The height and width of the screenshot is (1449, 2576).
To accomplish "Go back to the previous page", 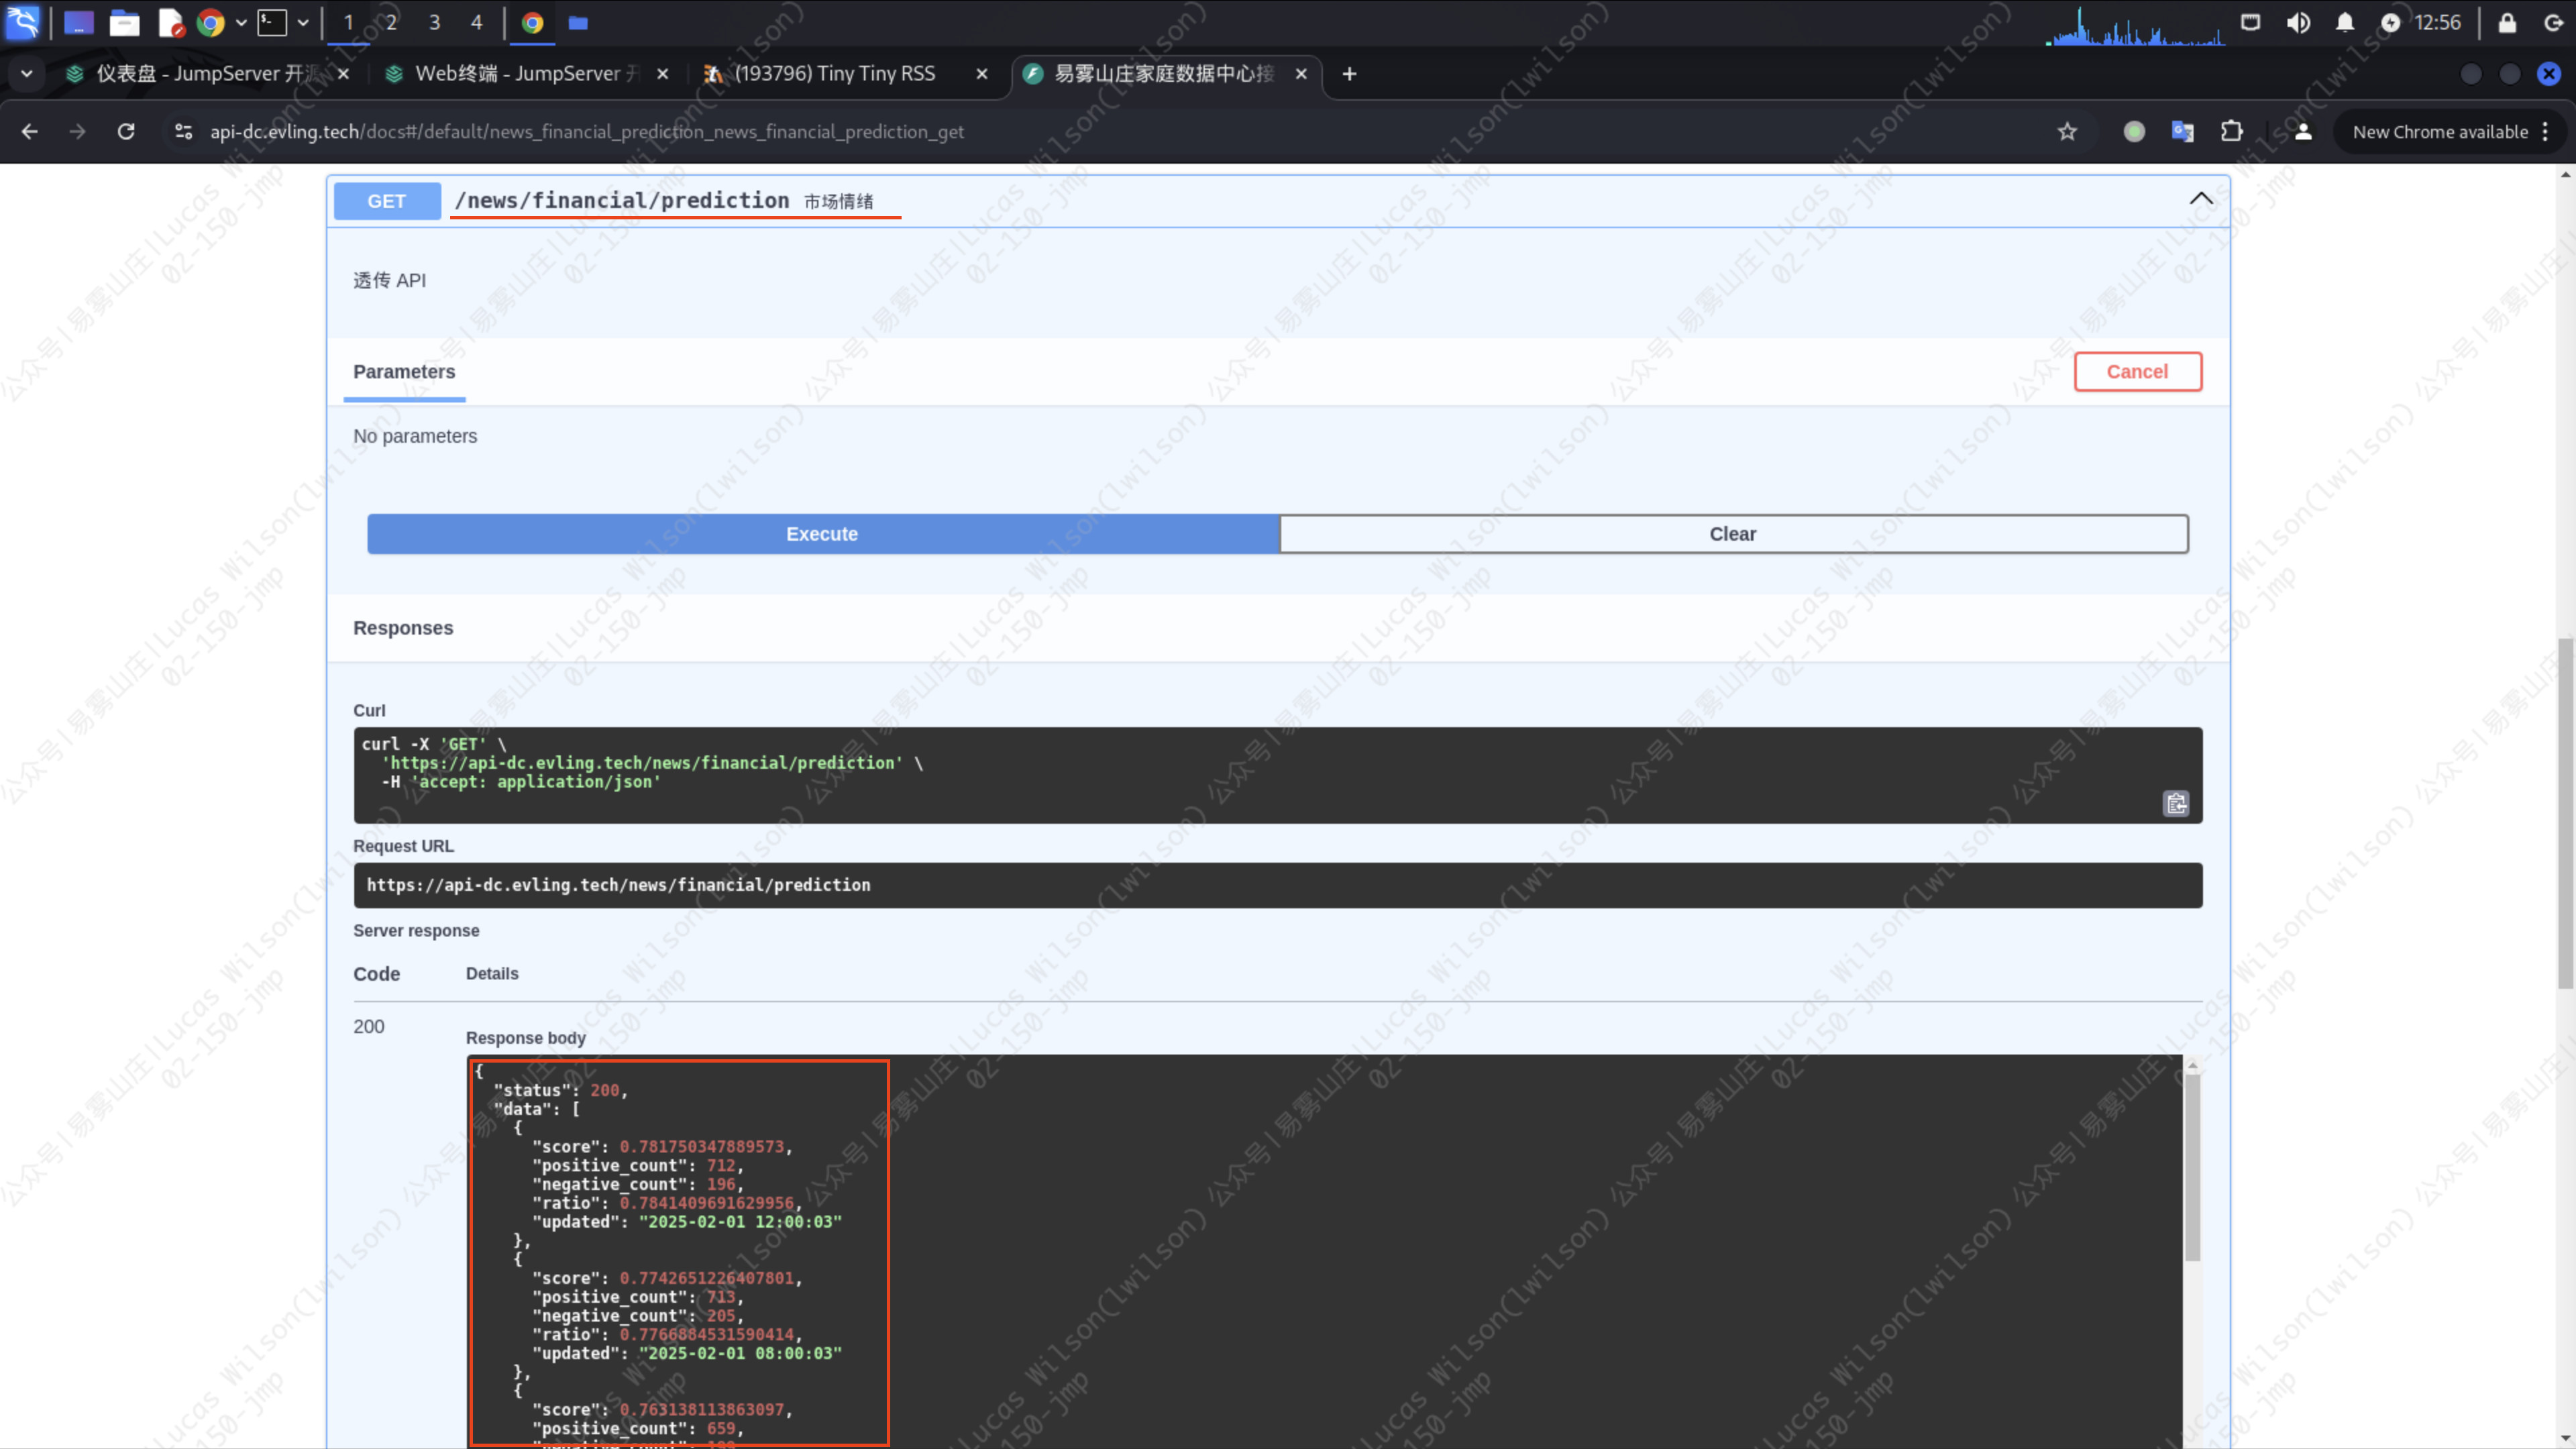I will (x=29, y=131).
